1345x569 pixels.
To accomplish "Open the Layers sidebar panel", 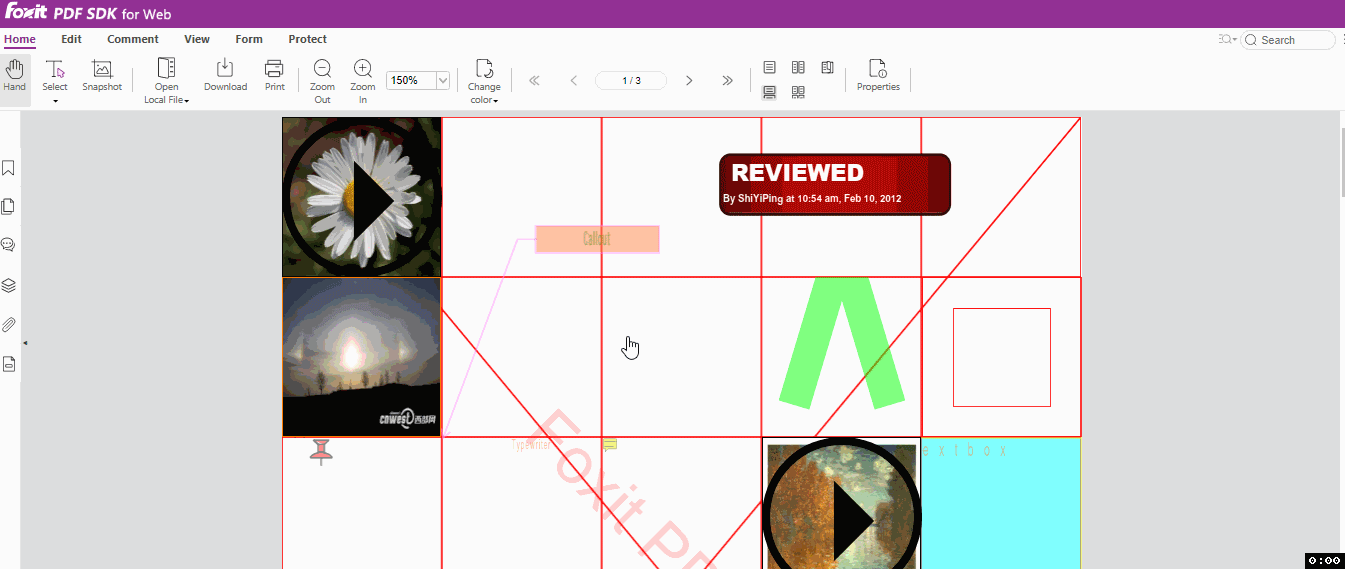I will pos(9,285).
